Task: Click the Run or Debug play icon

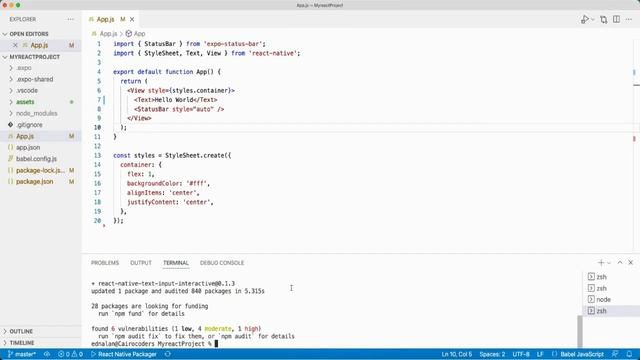Action: pyautogui.click(x=584, y=20)
